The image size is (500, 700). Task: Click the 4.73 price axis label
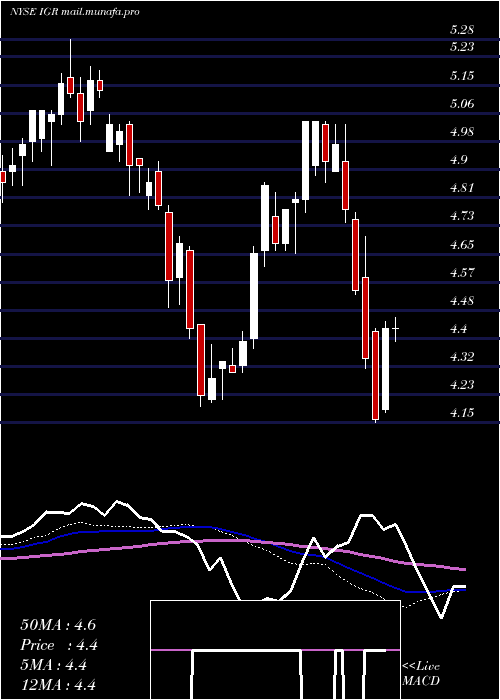point(462,216)
